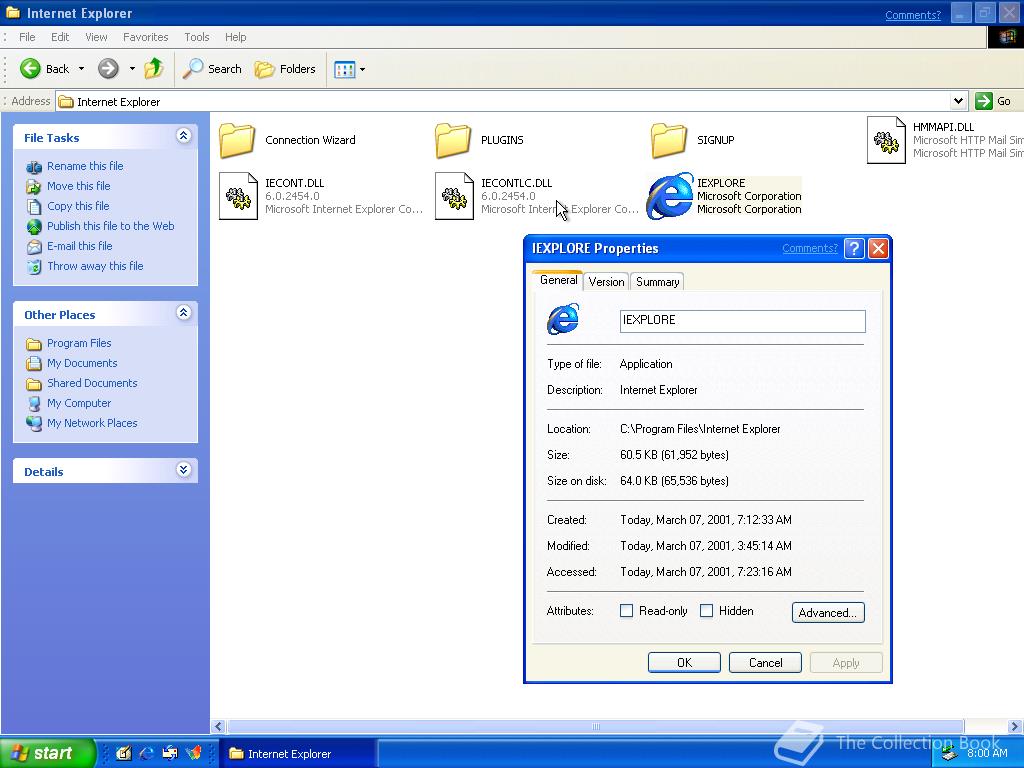The width and height of the screenshot is (1024, 768).
Task: Click the IEXPLORE file name field
Action: pos(743,321)
